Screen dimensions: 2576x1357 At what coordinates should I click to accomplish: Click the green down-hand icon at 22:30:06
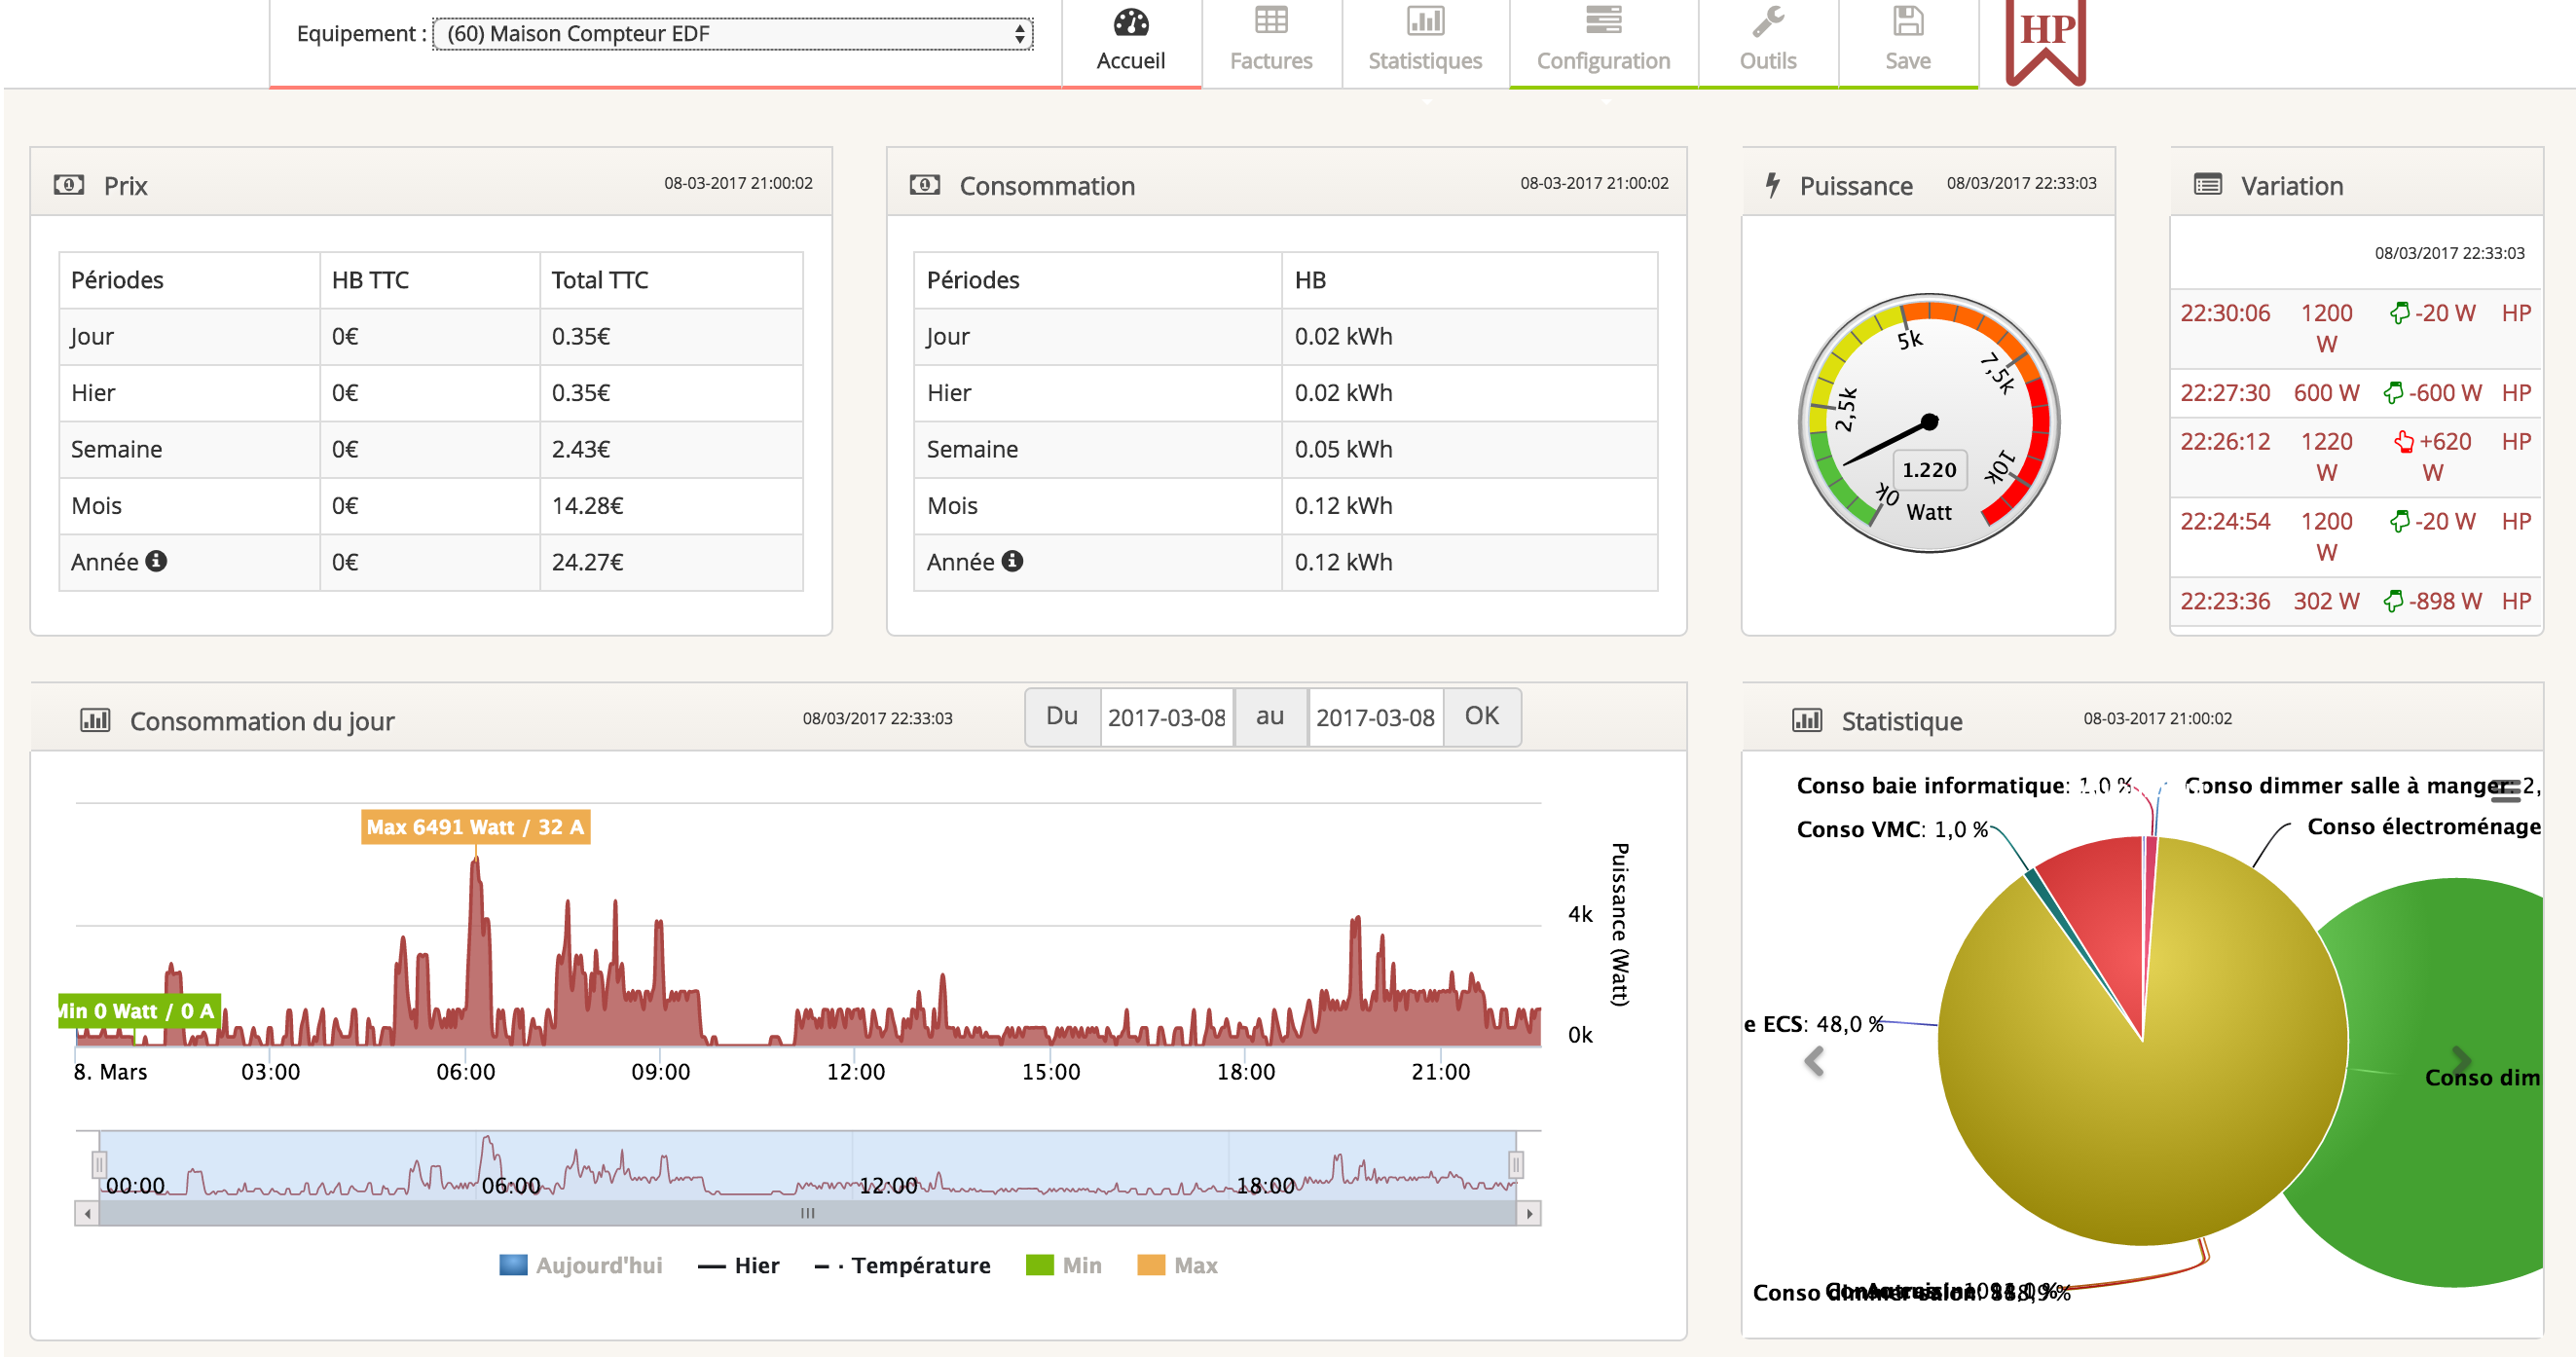[2398, 313]
